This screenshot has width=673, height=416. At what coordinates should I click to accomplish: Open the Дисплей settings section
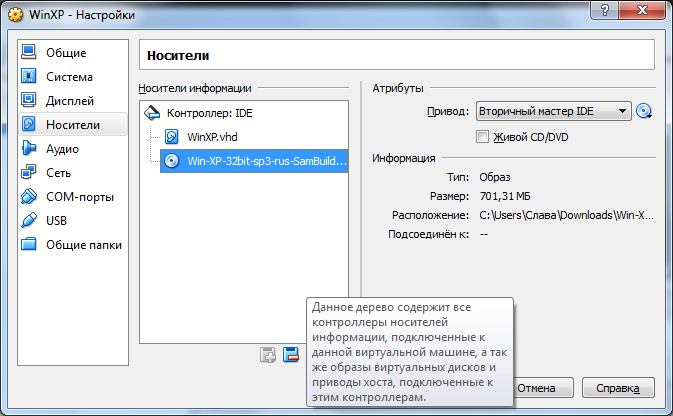[x=73, y=100]
